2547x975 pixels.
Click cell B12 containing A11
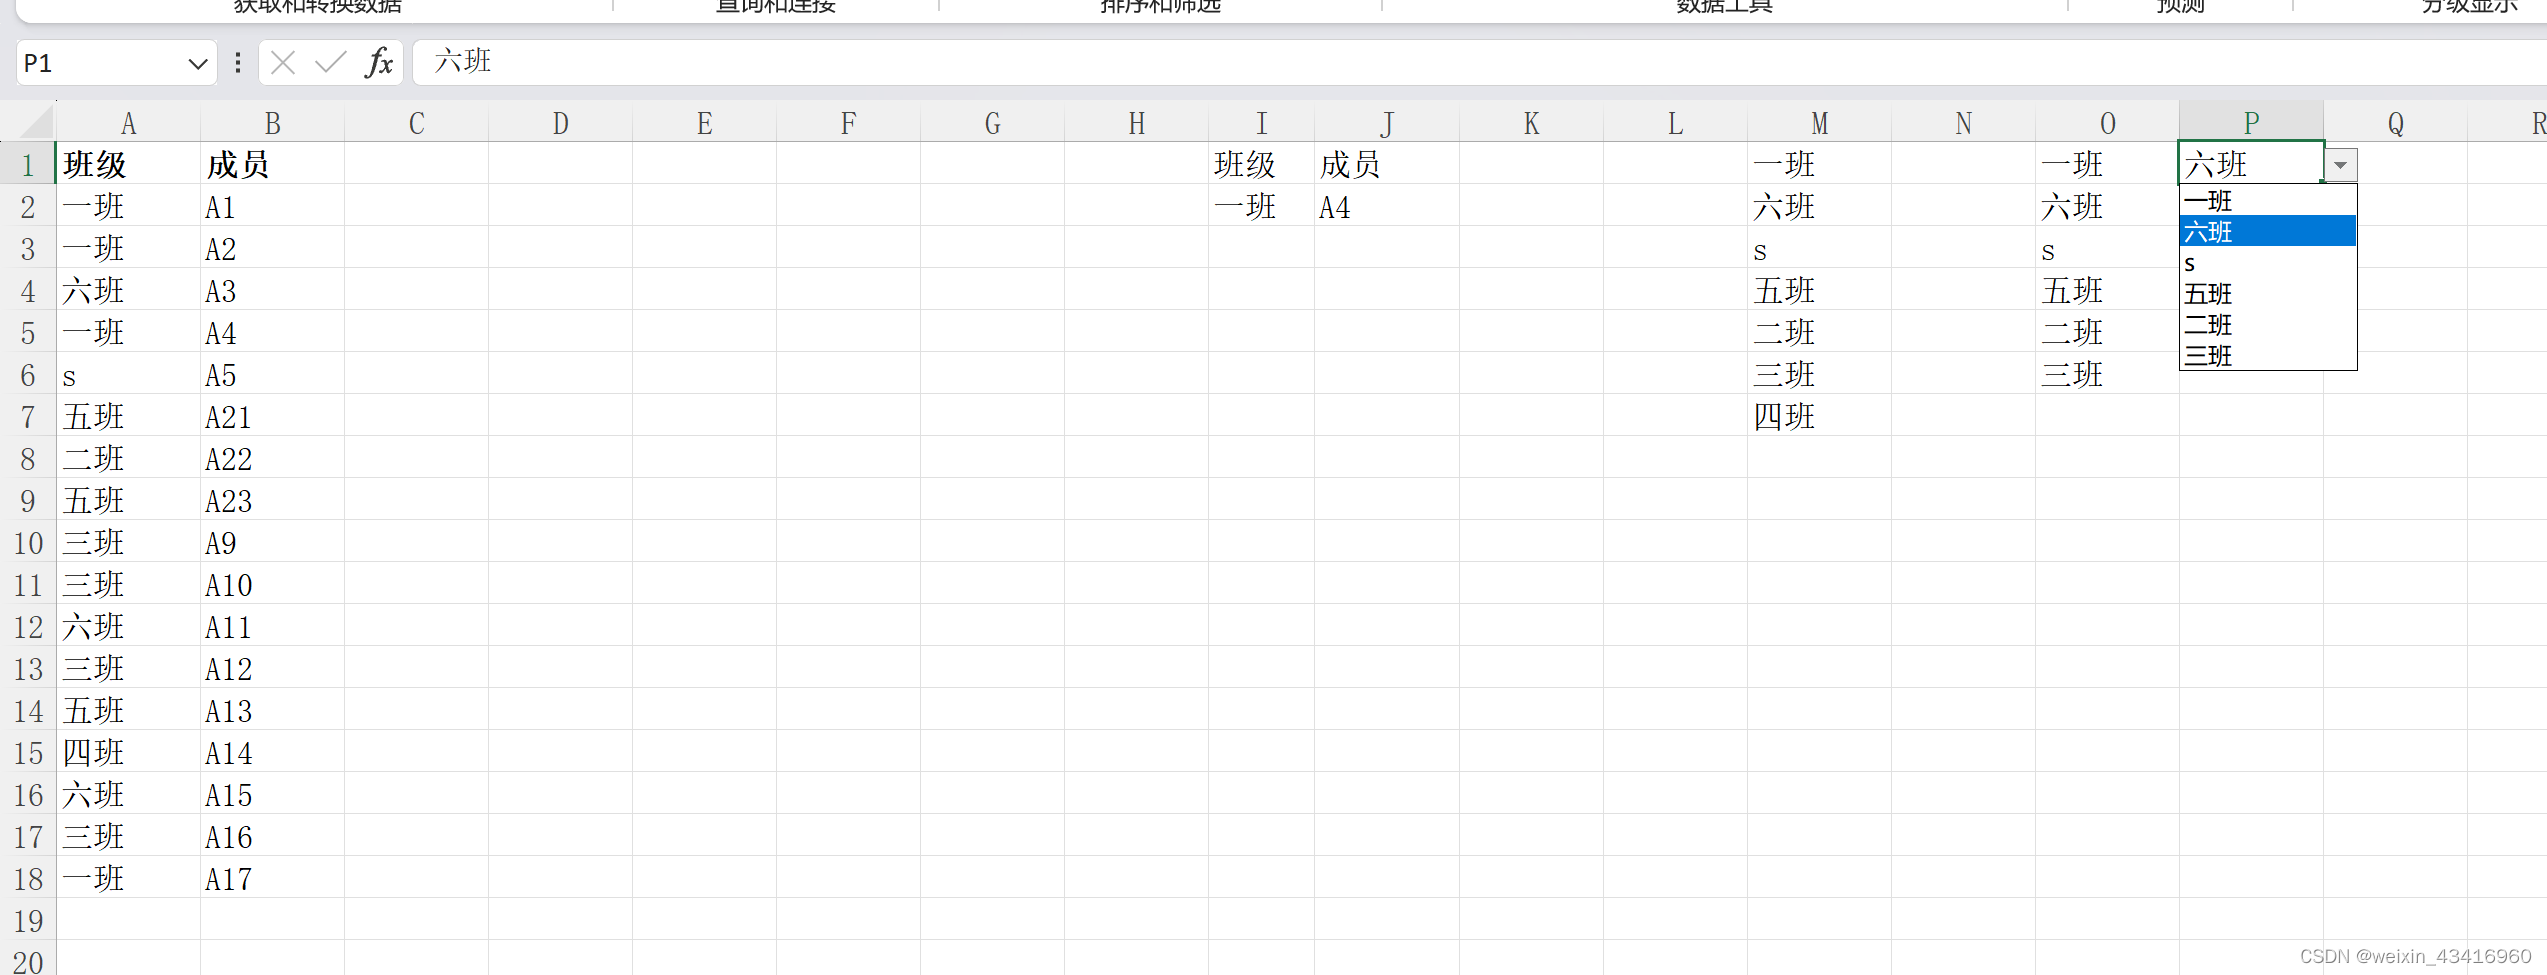[x=272, y=627]
